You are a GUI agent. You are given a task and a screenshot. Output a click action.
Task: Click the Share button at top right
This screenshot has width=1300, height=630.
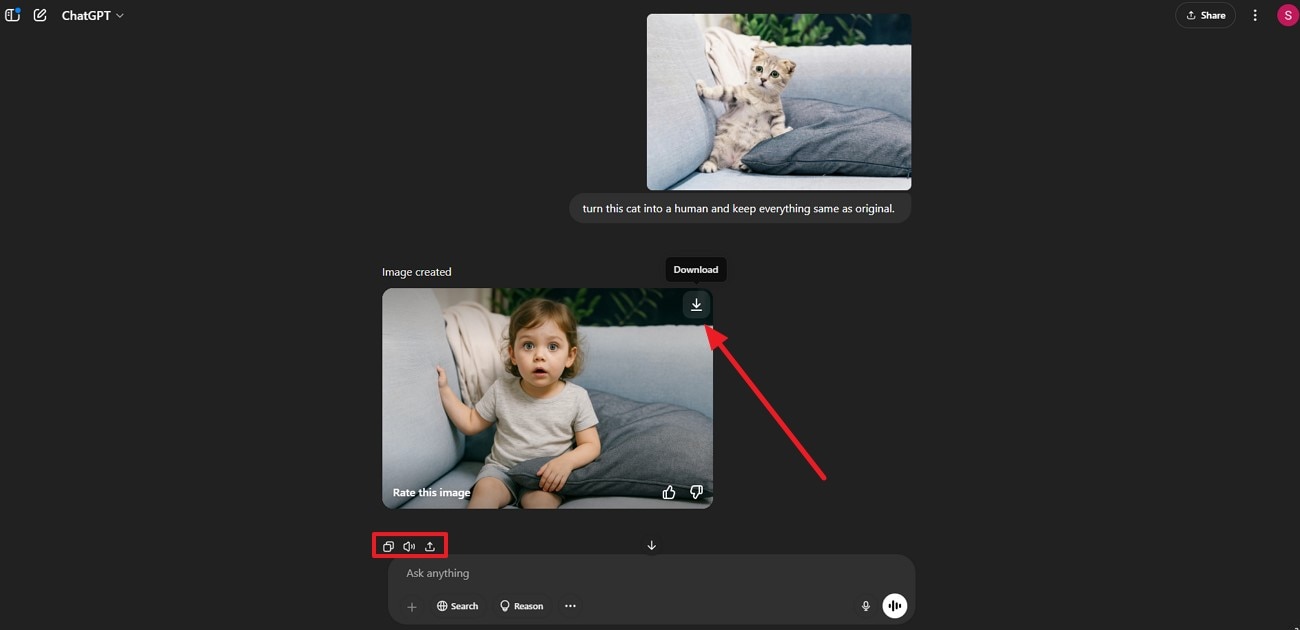tap(1205, 15)
